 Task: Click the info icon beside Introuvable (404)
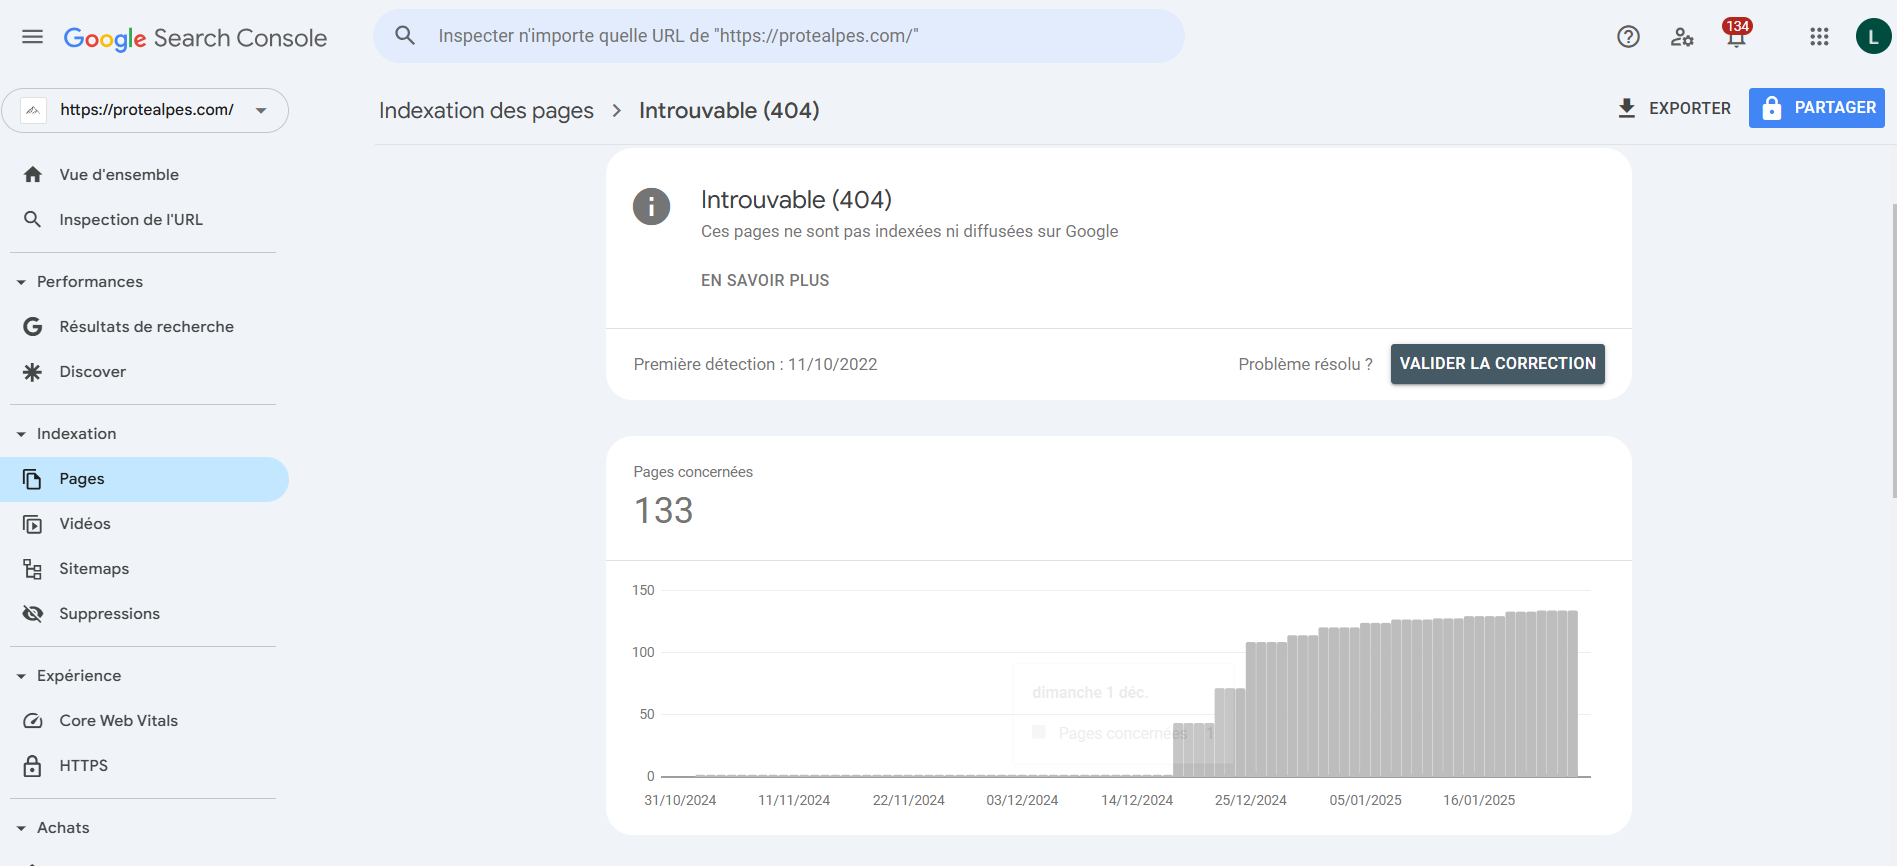pos(651,207)
